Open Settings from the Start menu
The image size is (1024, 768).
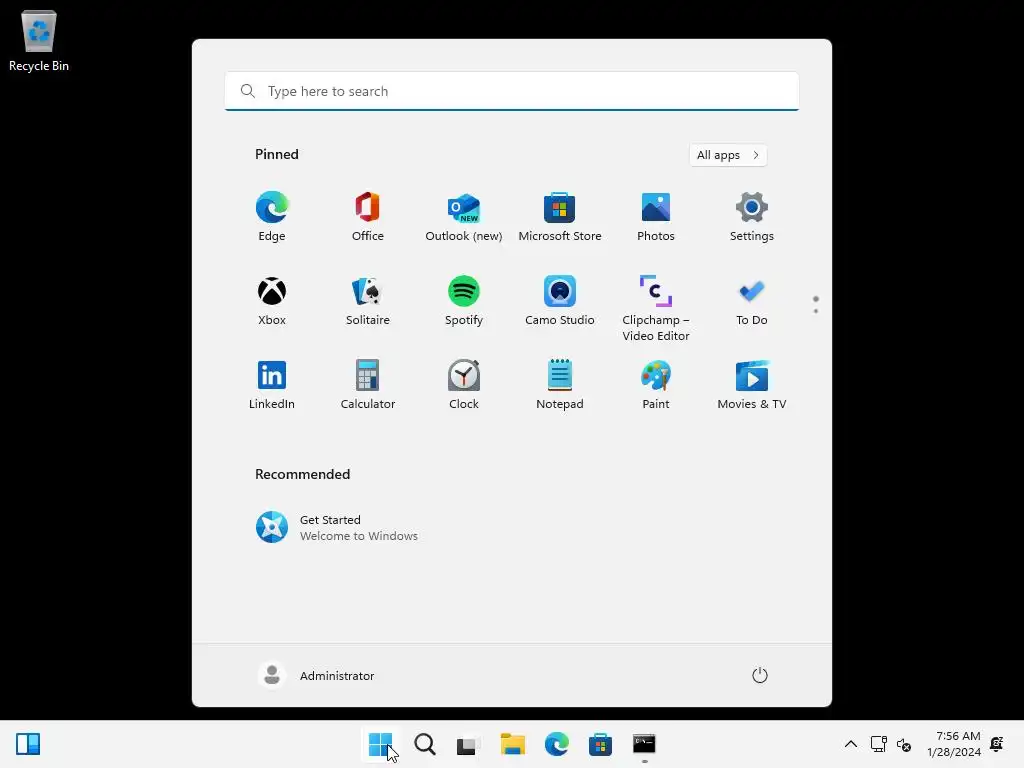[752, 216]
